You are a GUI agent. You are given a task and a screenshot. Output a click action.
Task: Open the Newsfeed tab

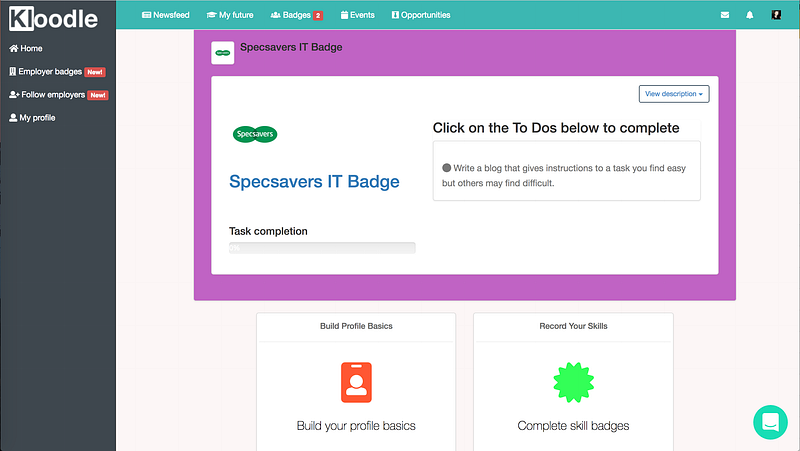pos(165,15)
